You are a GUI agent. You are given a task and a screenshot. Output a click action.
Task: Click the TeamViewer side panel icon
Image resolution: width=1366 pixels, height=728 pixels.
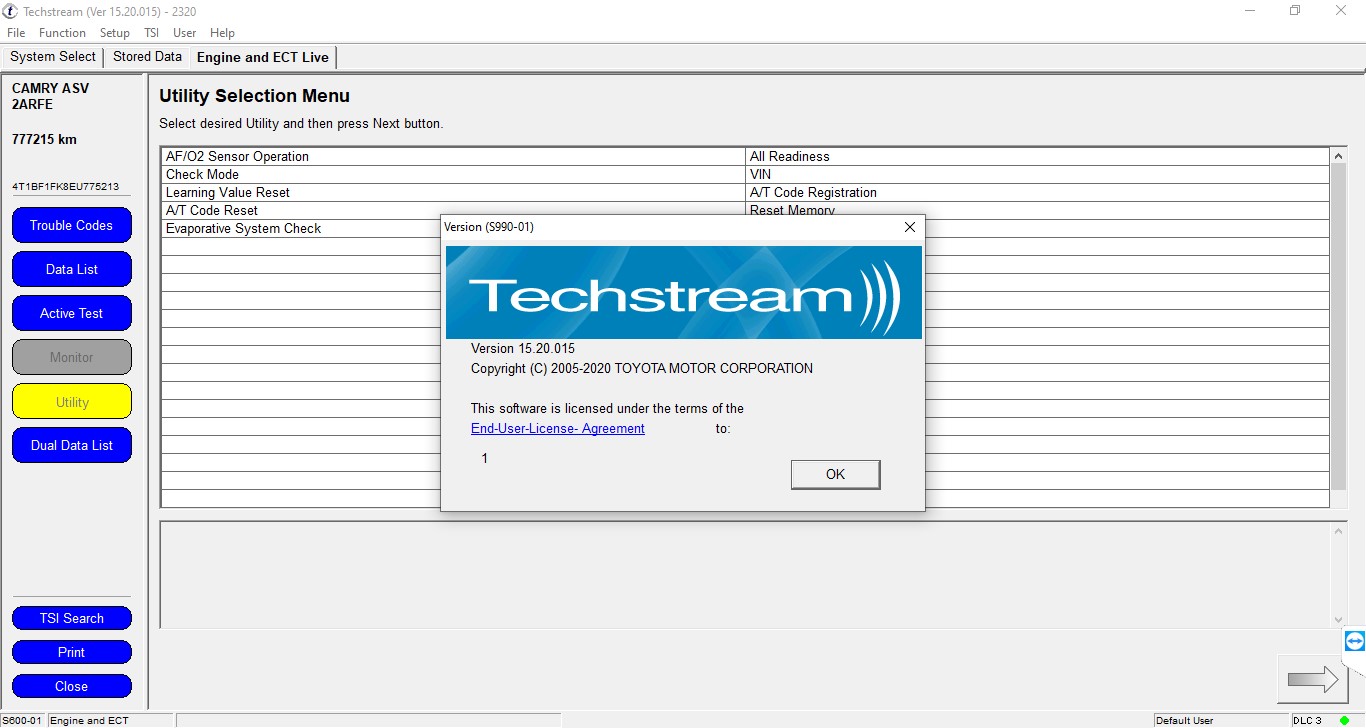click(x=1355, y=641)
